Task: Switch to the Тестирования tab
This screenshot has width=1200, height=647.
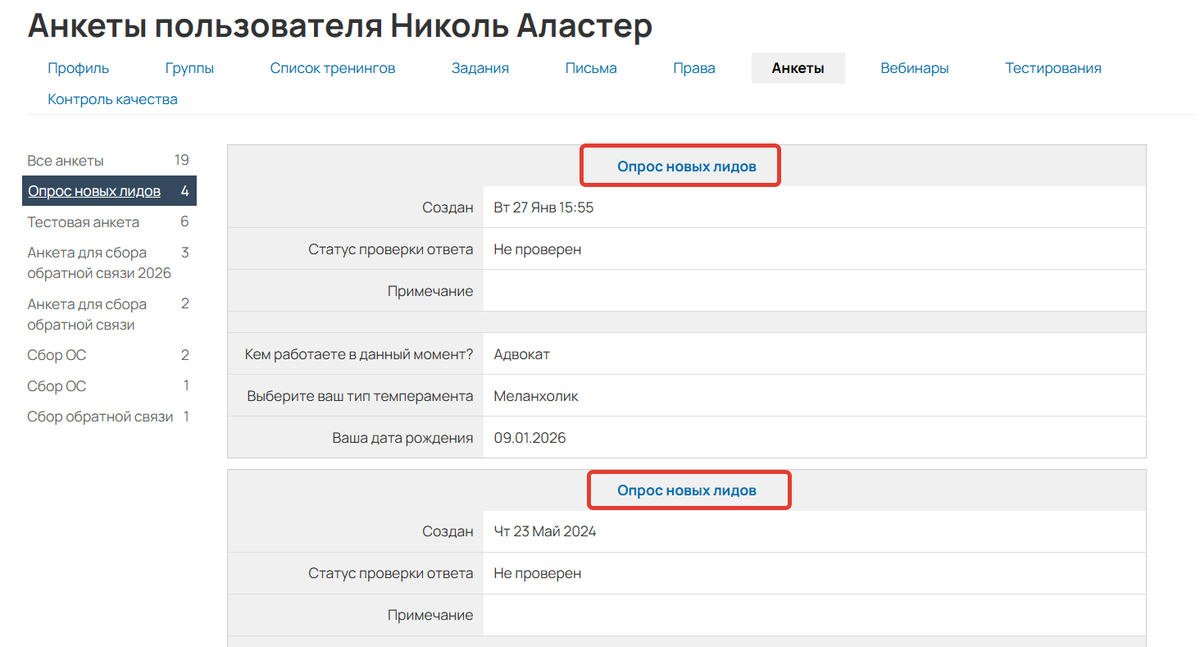Action: click(x=1052, y=67)
